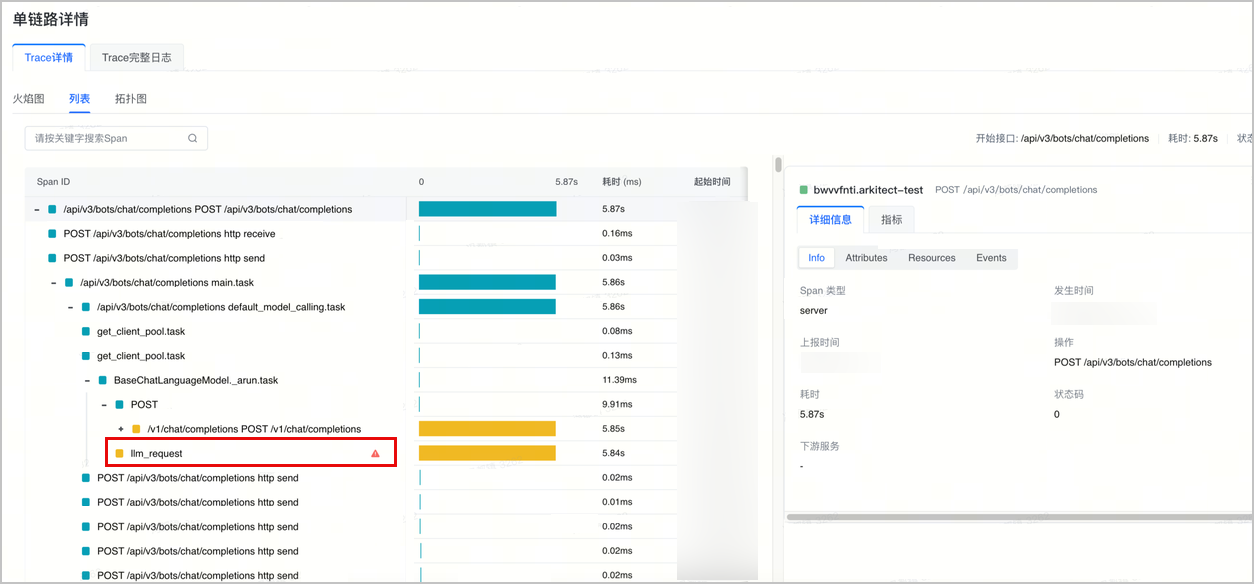Switch to the Trace完整日志 tab
The height and width of the screenshot is (584, 1254).
(136, 57)
